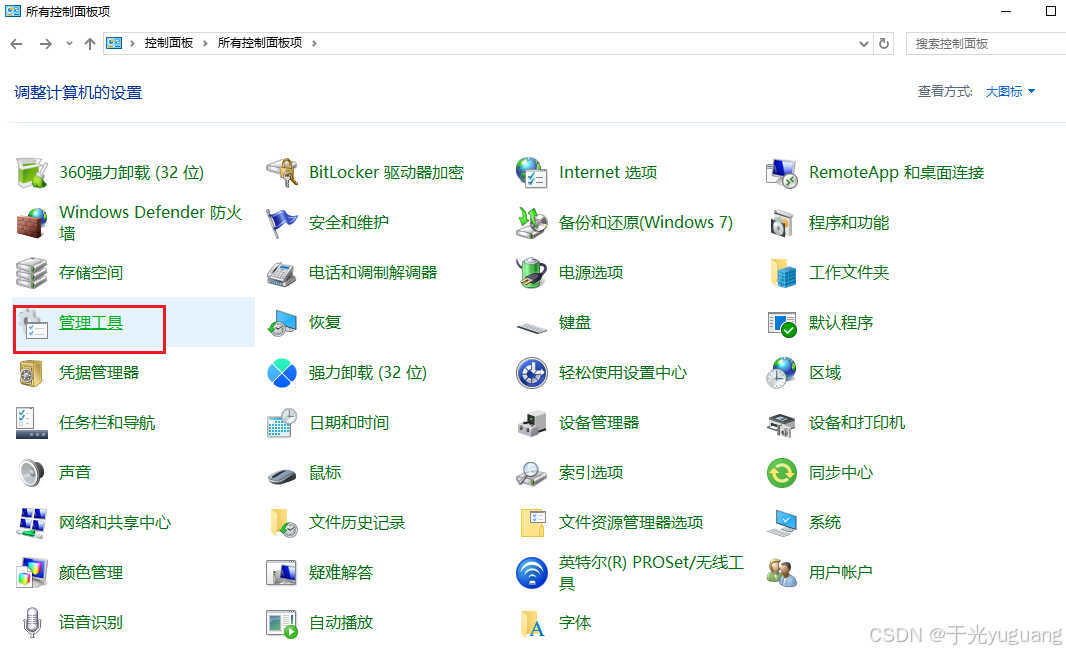This screenshot has width=1066, height=652.
Task: Open the 设备管理器 icon
Action: tap(532, 423)
